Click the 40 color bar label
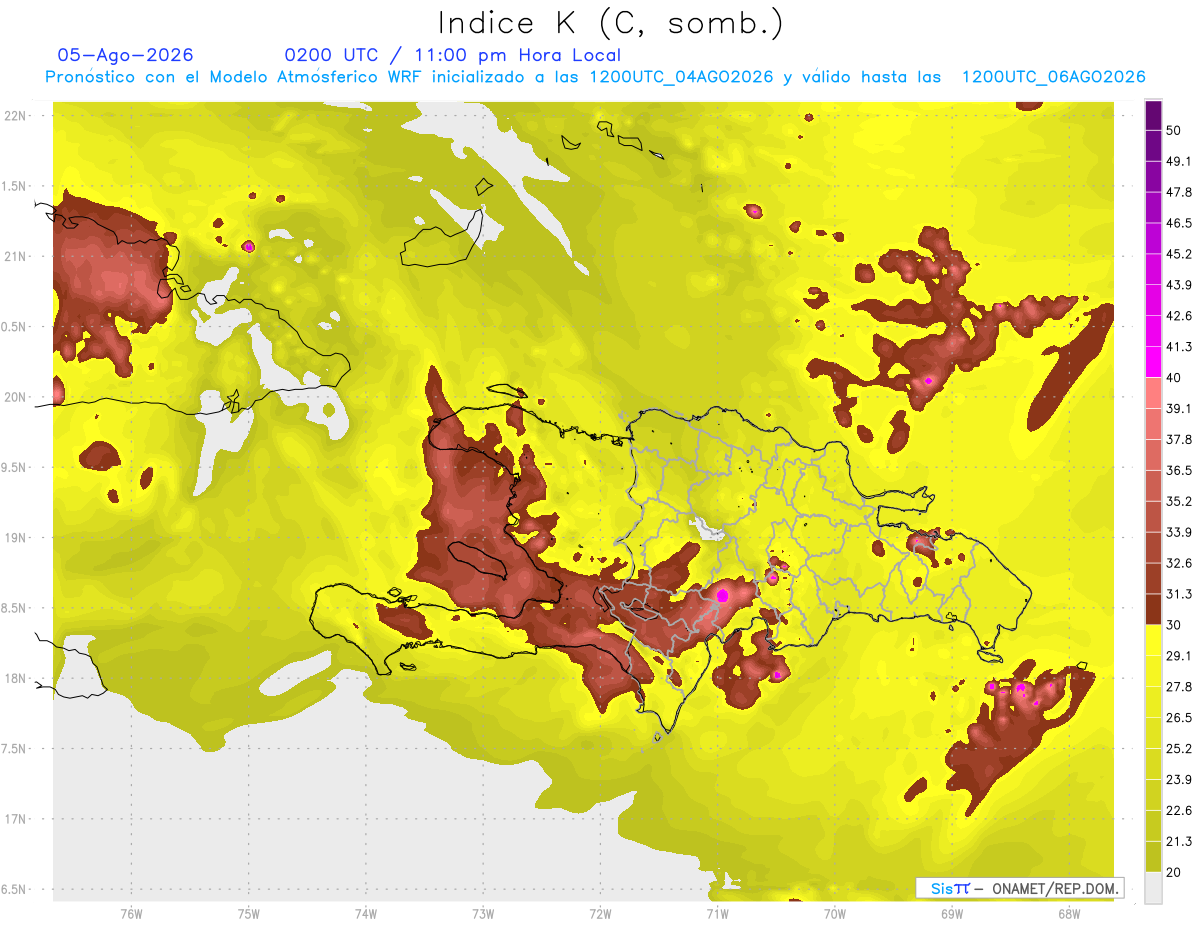This screenshot has height=927, width=1200. (x=1174, y=377)
